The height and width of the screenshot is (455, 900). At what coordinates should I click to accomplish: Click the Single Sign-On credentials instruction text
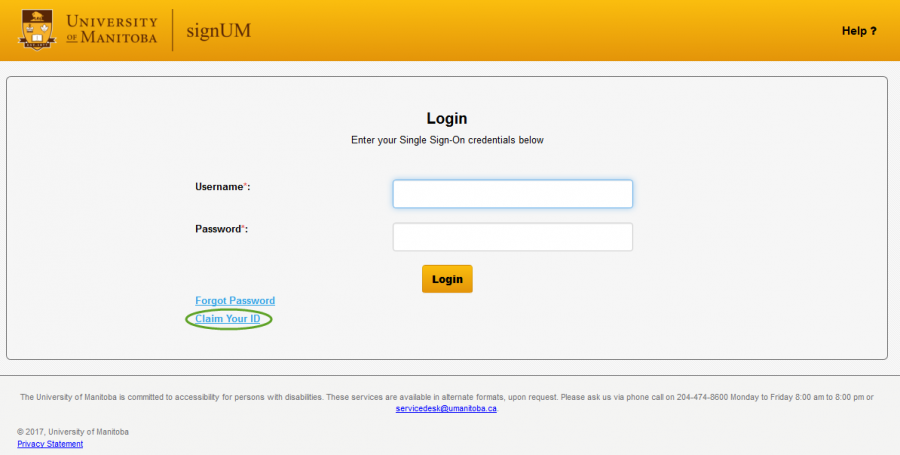(447, 140)
